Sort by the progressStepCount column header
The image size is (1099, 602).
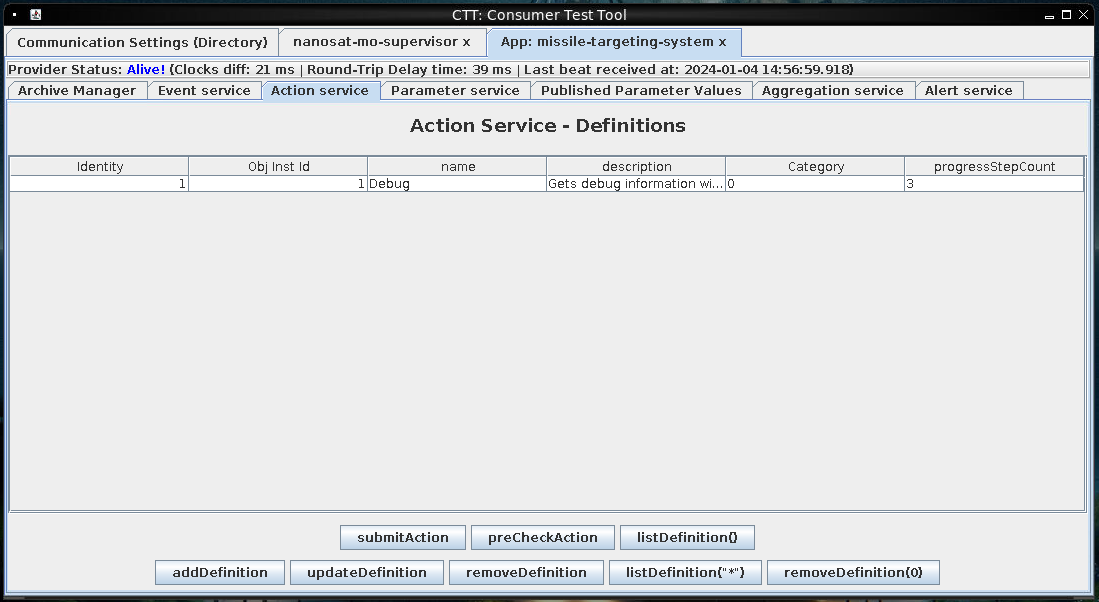pos(994,166)
